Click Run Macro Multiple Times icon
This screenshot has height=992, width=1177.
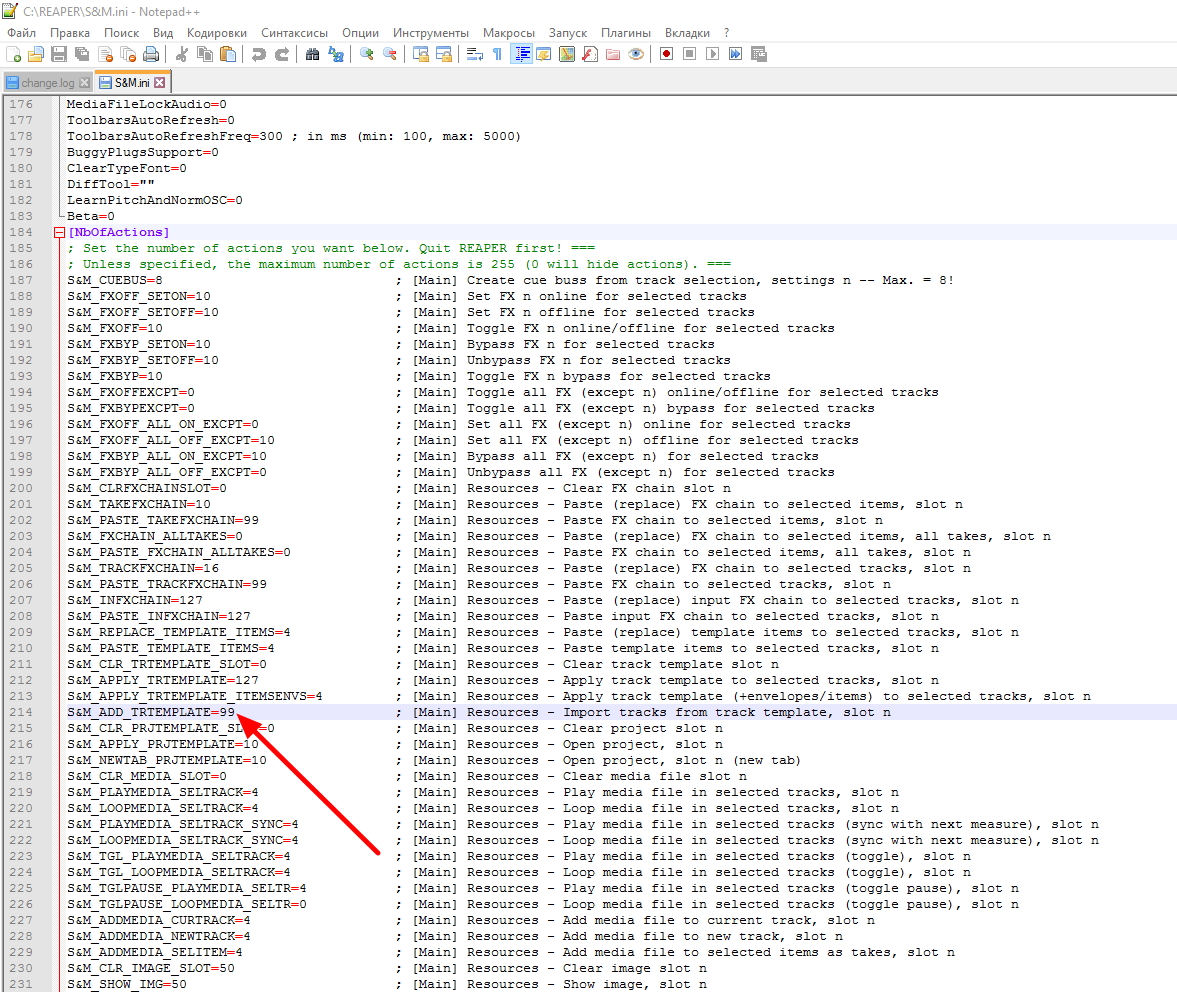[736, 54]
